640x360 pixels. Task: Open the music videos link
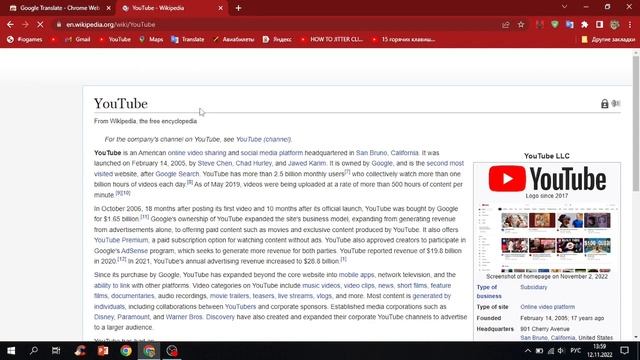tap(321, 285)
